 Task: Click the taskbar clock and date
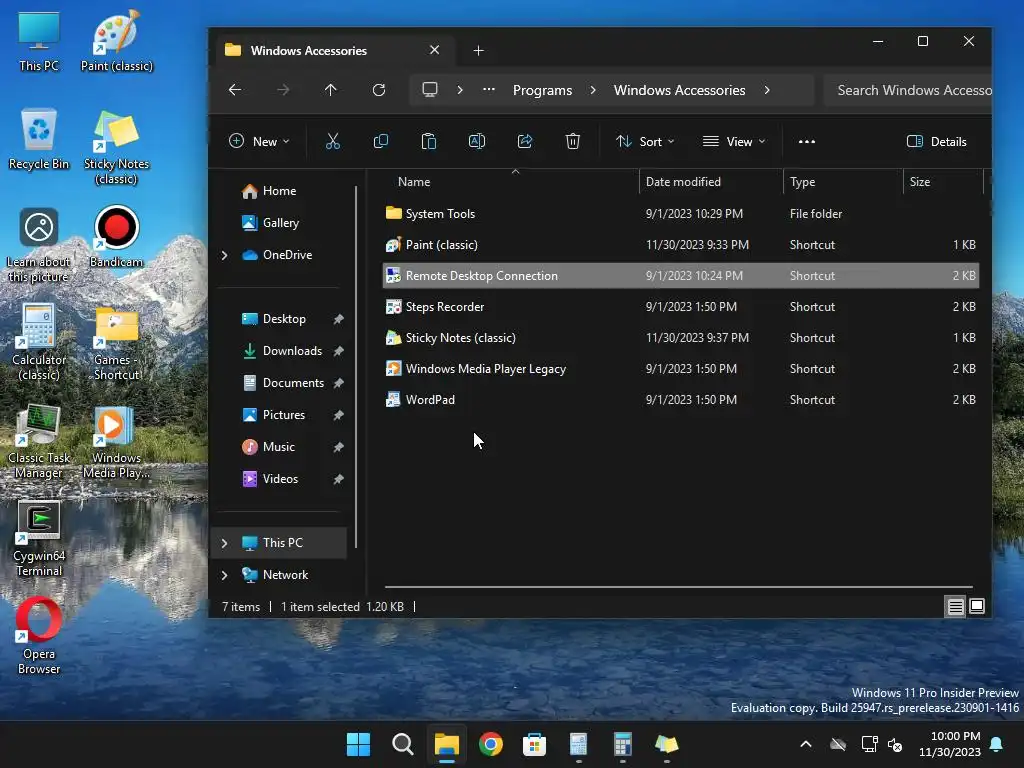click(950, 744)
